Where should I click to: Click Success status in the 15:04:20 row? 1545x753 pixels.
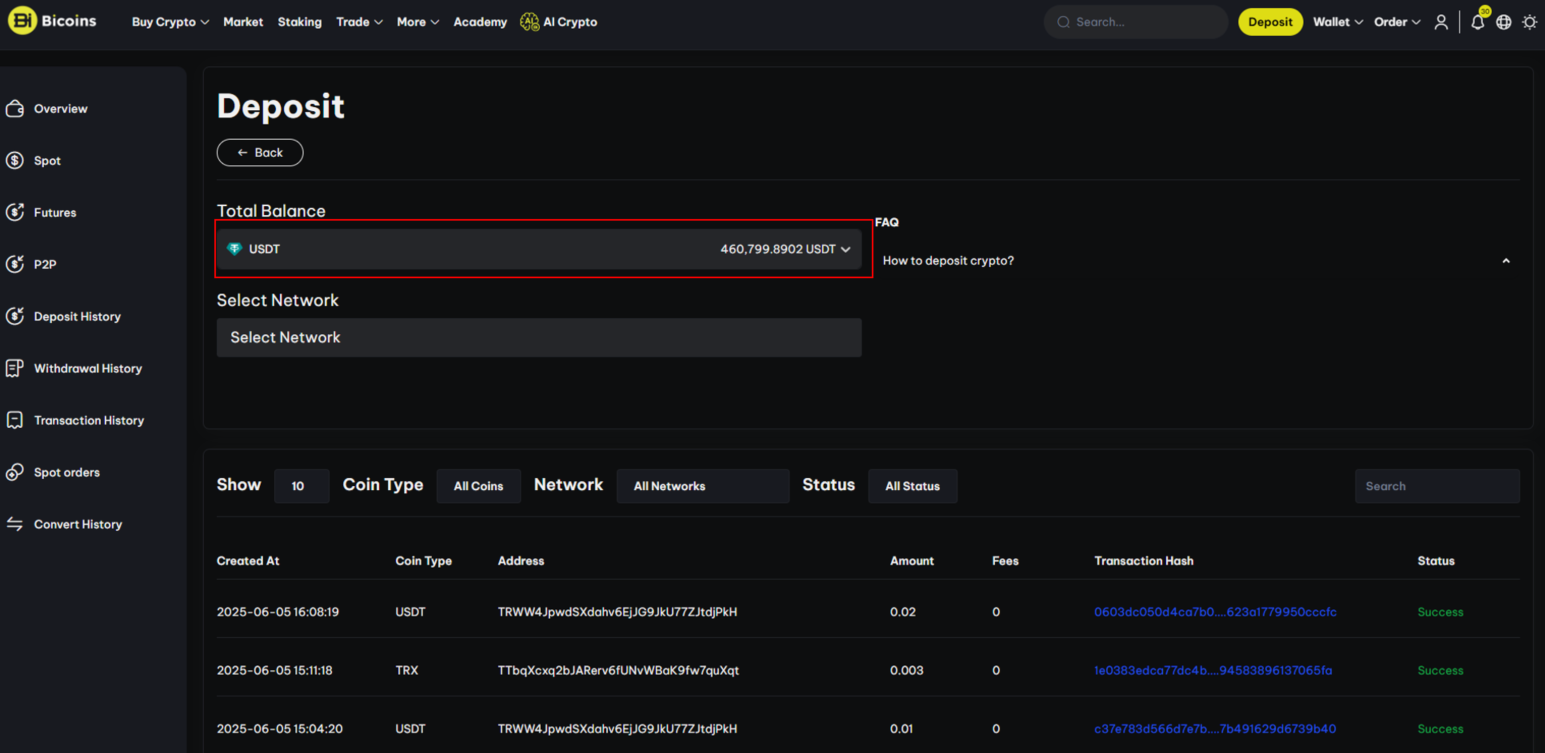[x=1440, y=729]
